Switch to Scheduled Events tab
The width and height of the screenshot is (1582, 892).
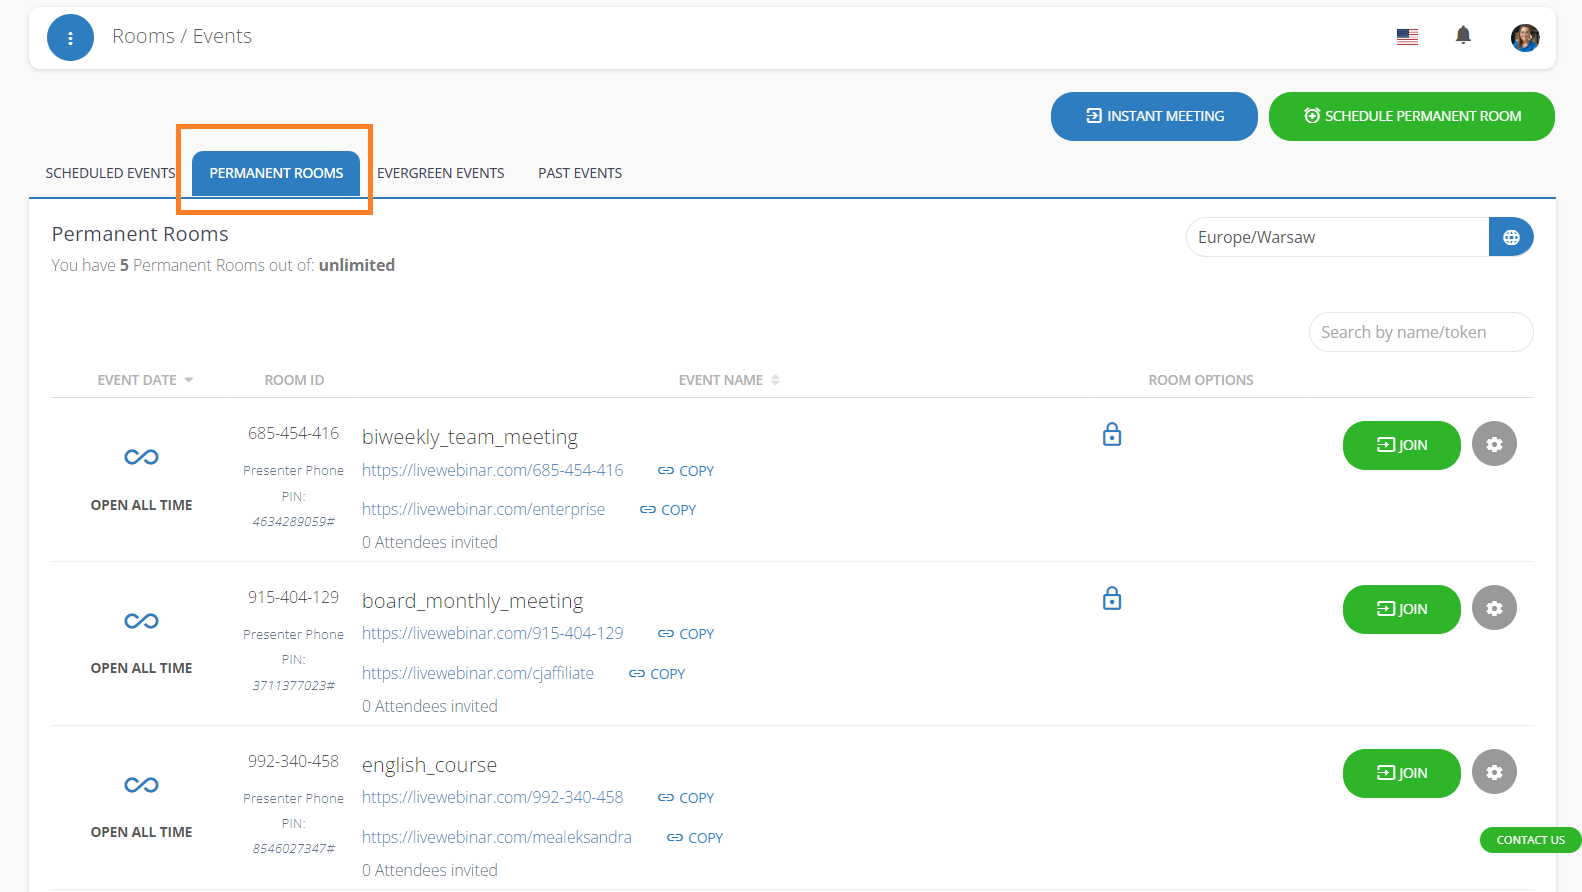[110, 173]
